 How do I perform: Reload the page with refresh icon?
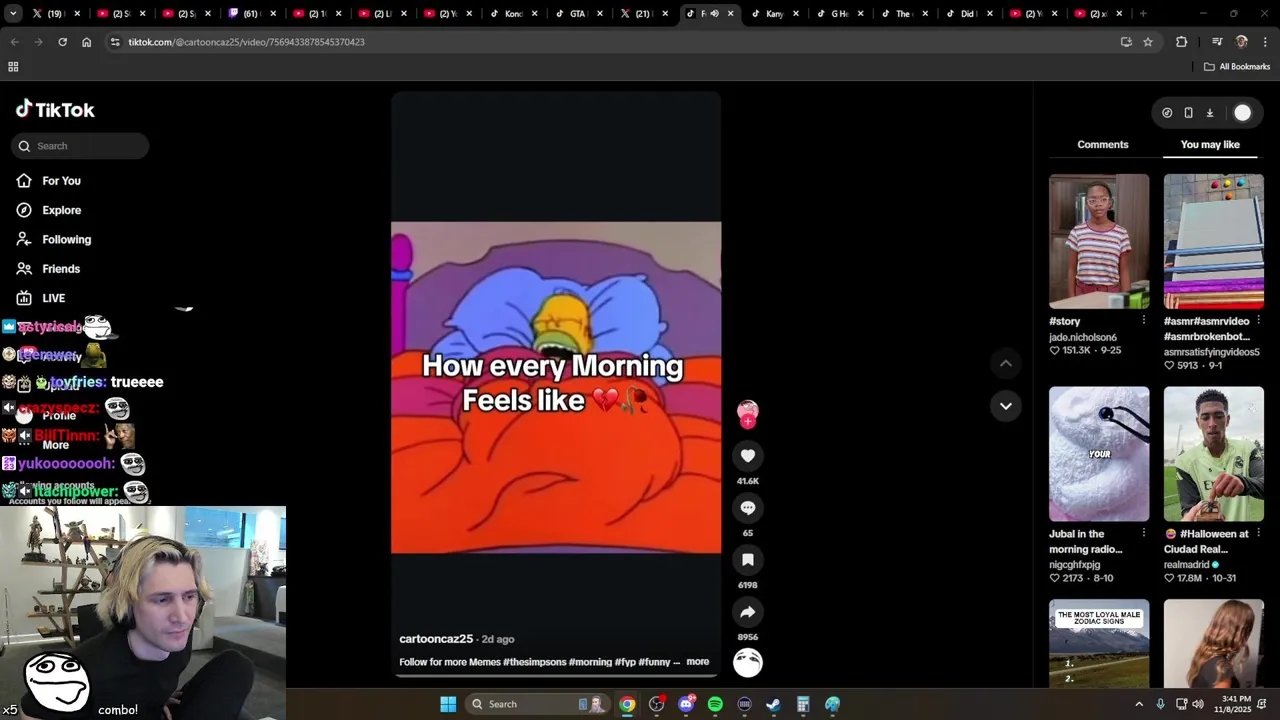pos(62,42)
